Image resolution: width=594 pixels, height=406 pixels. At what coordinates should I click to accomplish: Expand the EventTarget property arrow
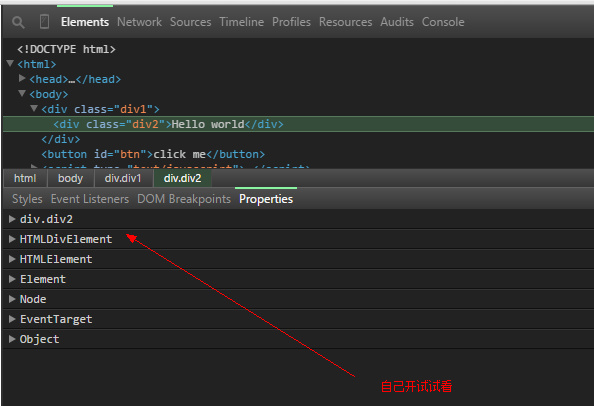(12, 319)
